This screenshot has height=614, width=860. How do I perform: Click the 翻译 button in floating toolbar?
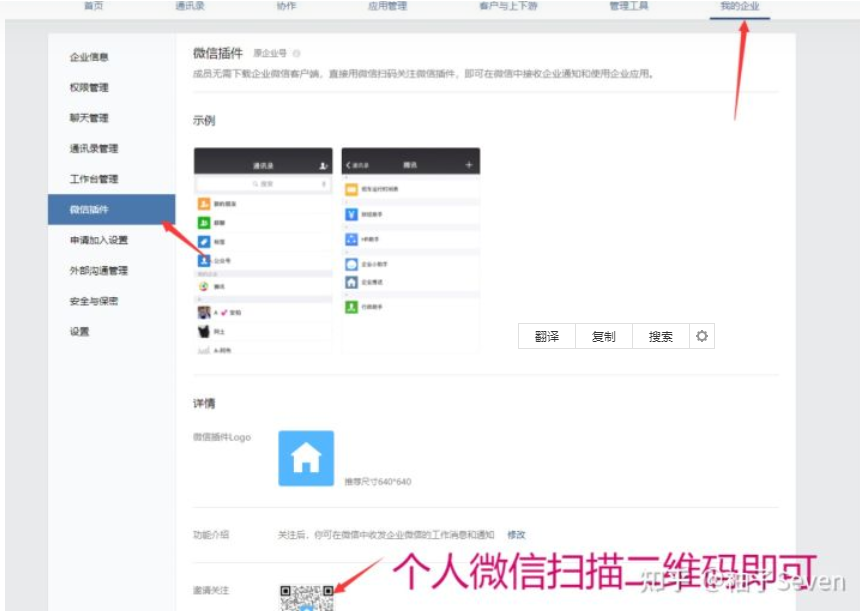point(547,336)
